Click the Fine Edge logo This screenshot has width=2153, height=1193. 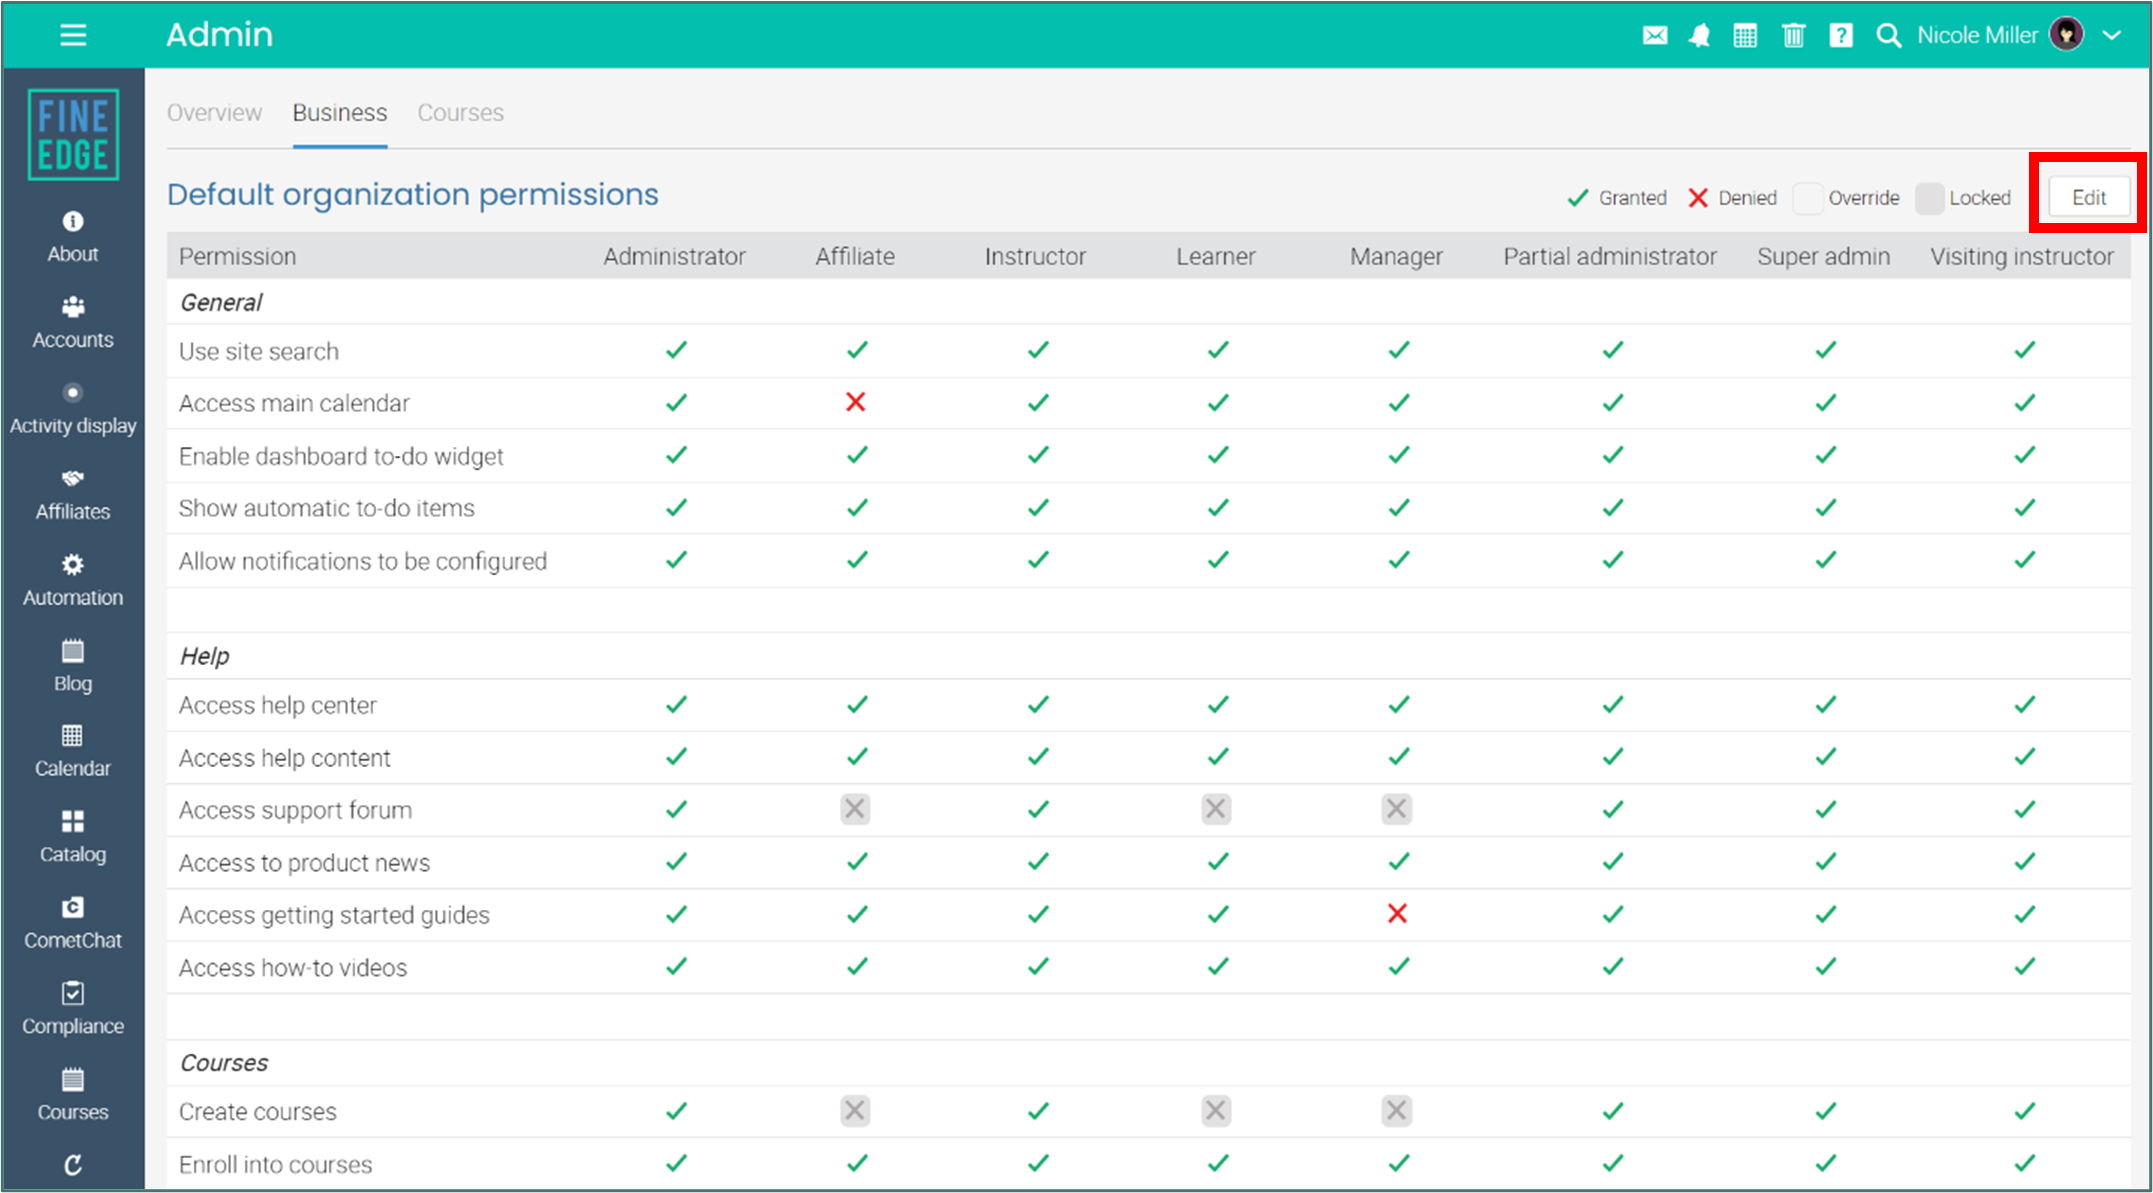pyautogui.click(x=73, y=135)
